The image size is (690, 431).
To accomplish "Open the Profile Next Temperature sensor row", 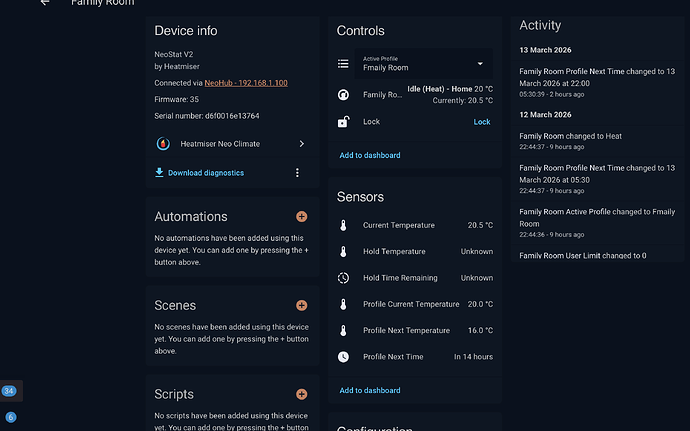I will pyautogui.click(x=414, y=330).
